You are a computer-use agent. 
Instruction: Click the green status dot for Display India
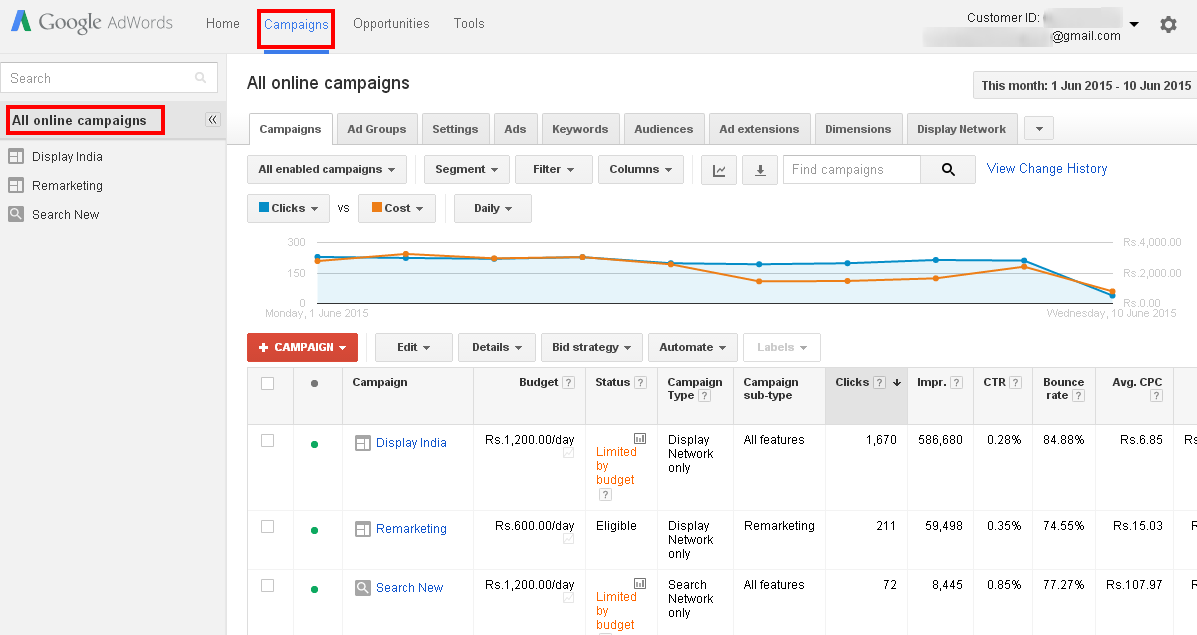pyautogui.click(x=315, y=444)
